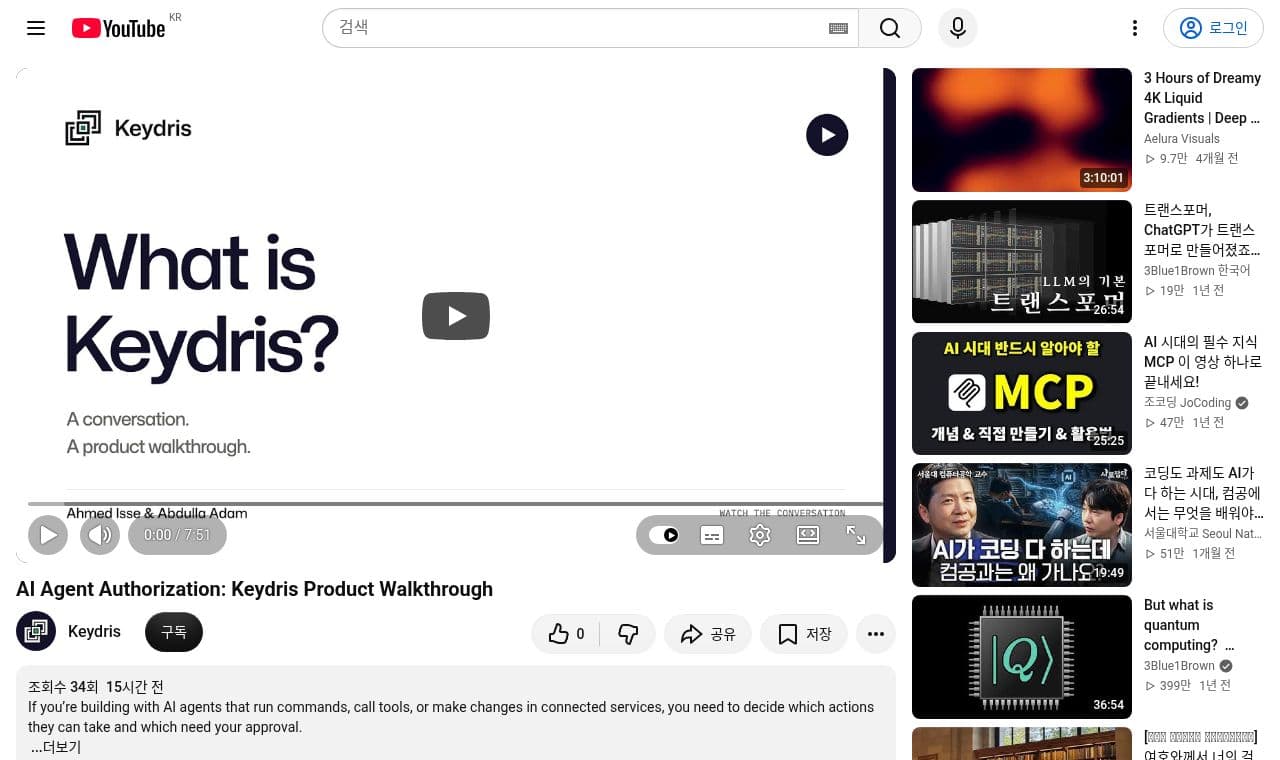Open 'But what is quantum computing?' title
Image resolution: width=1280 pixels, height=760 pixels.
[1191, 625]
